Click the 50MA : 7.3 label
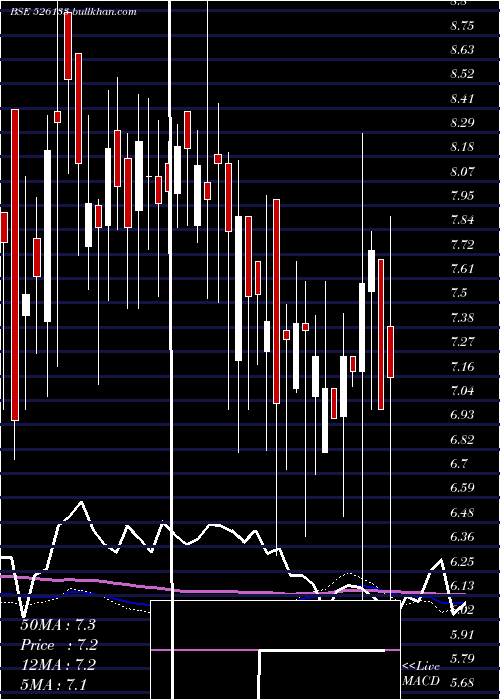Viewport: 500px width, 700px height. (58, 625)
